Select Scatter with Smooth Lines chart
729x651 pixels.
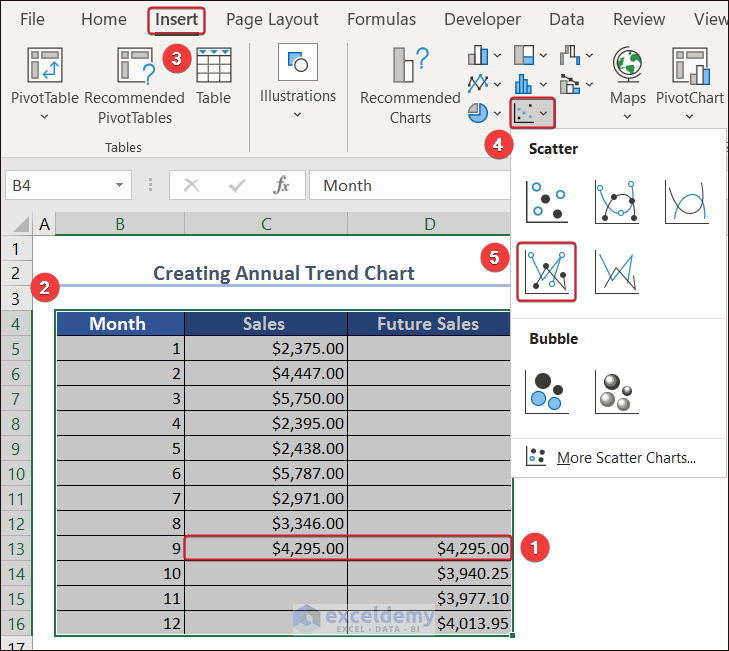(x=686, y=201)
